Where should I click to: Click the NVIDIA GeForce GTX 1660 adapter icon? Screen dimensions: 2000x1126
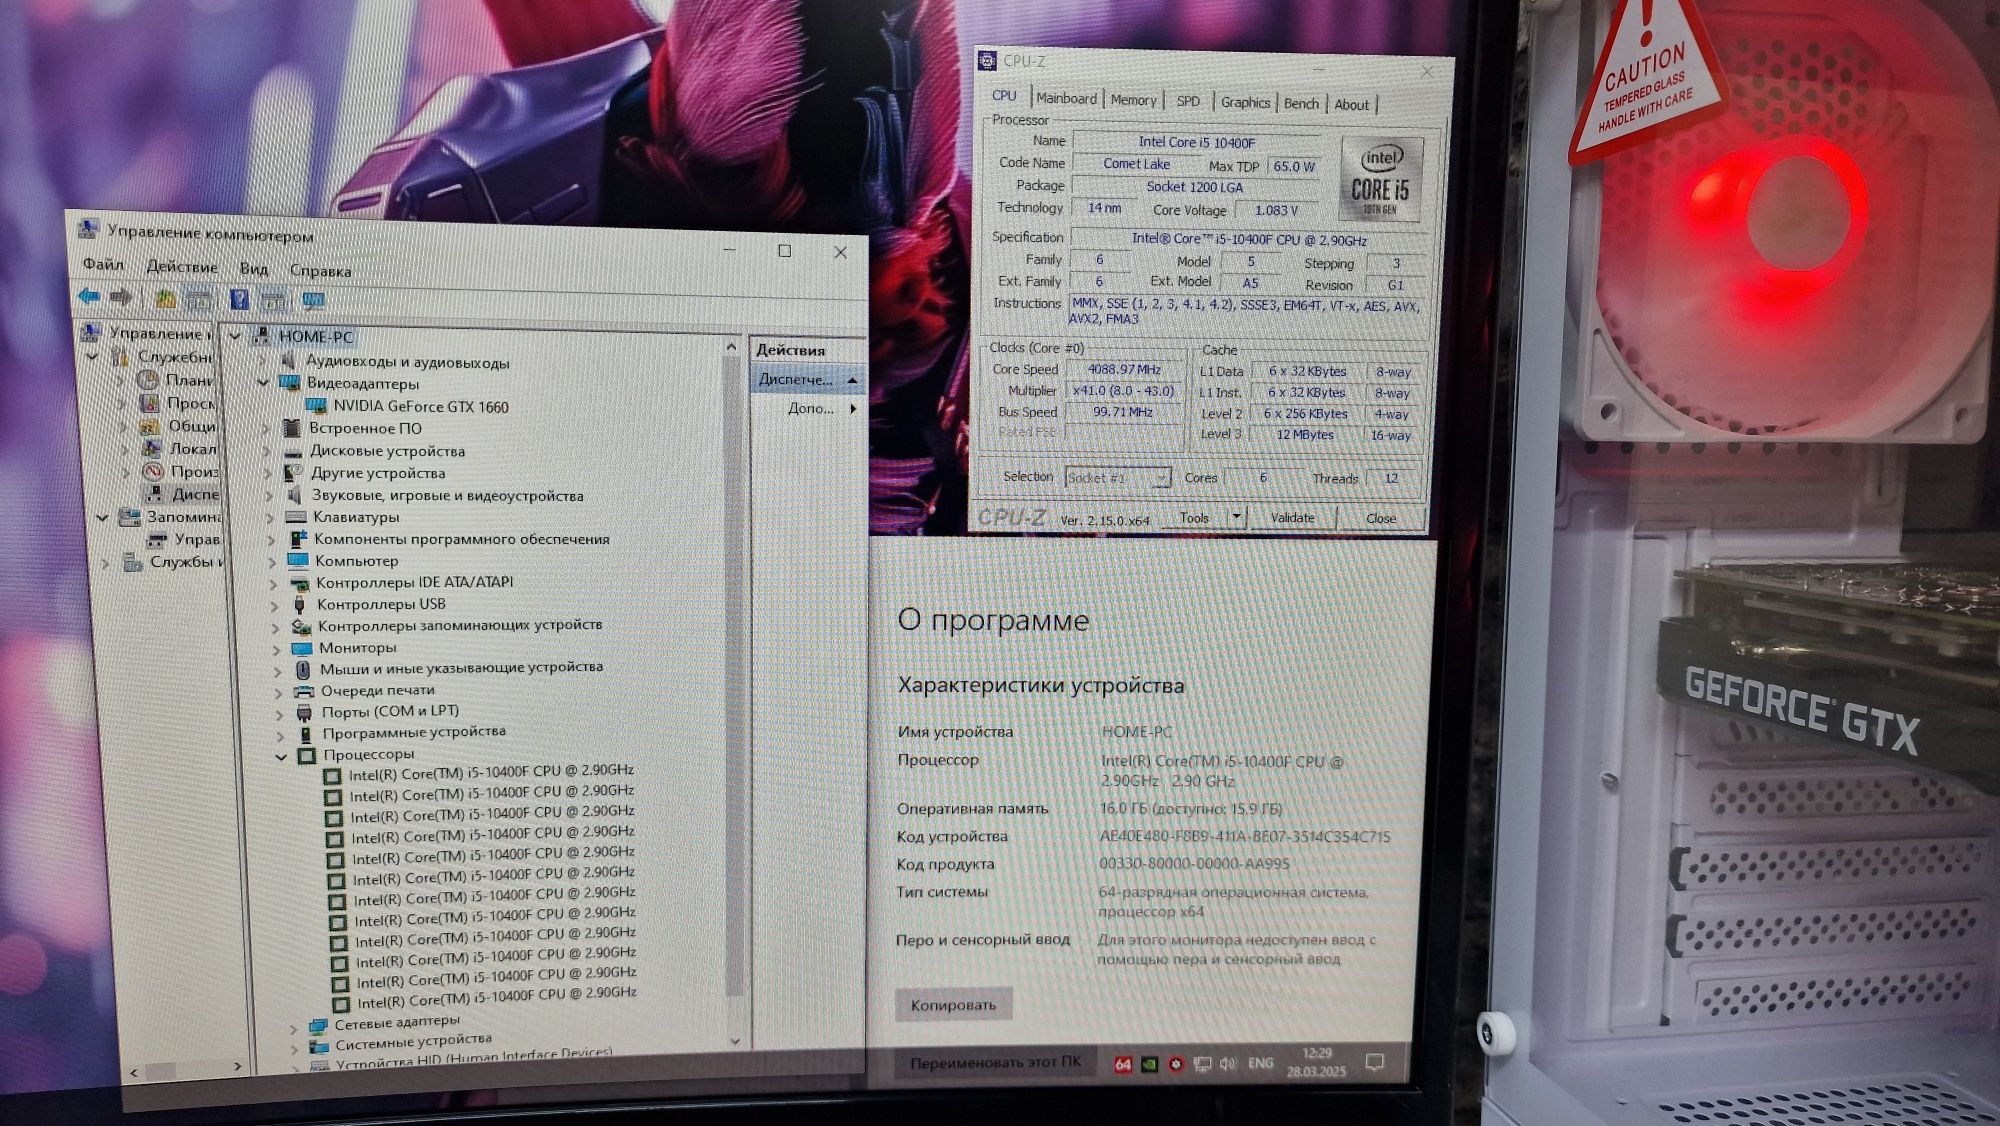[x=316, y=406]
